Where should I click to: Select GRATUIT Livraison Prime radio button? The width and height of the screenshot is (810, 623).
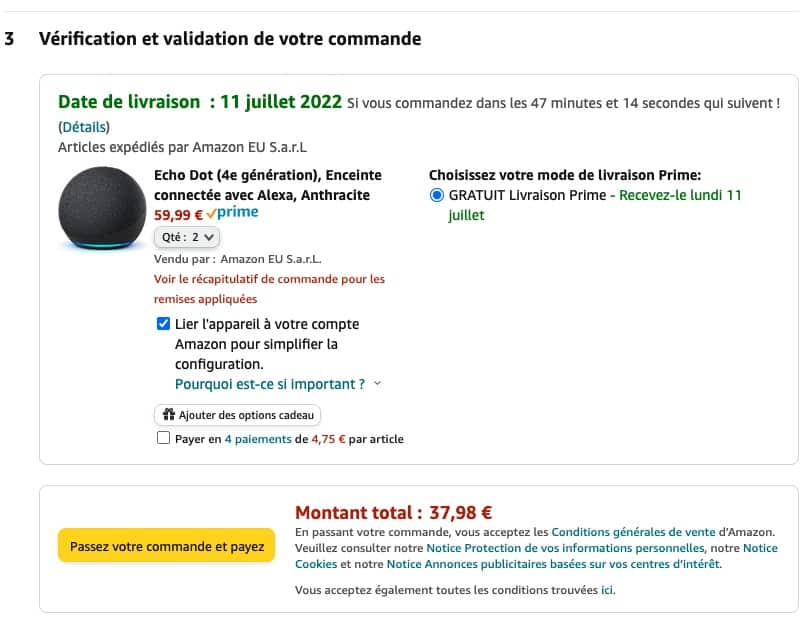pos(437,195)
